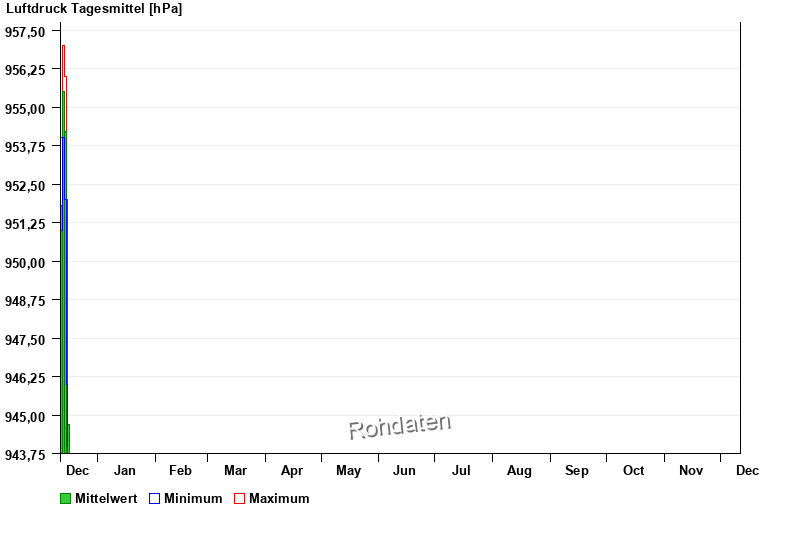Click the 955,00 pressure axis label
The height and width of the screenshot is (550, 800).
pyautogui.click(x=25, y=109)
